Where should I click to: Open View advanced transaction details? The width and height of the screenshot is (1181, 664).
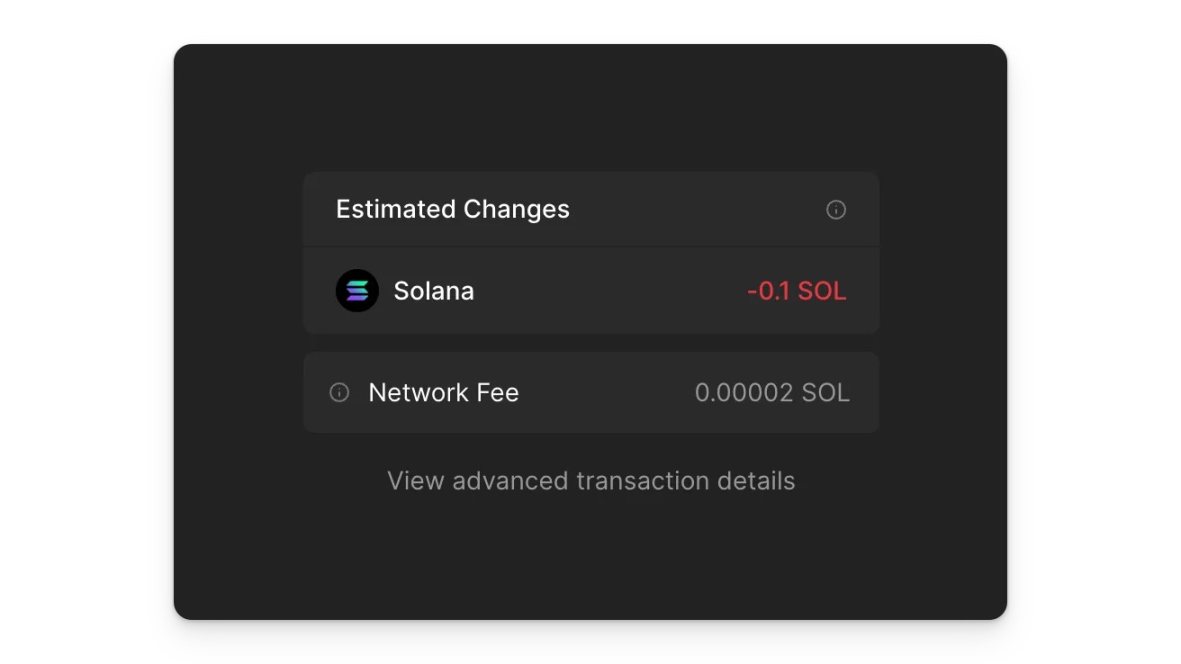pos(591,481)
